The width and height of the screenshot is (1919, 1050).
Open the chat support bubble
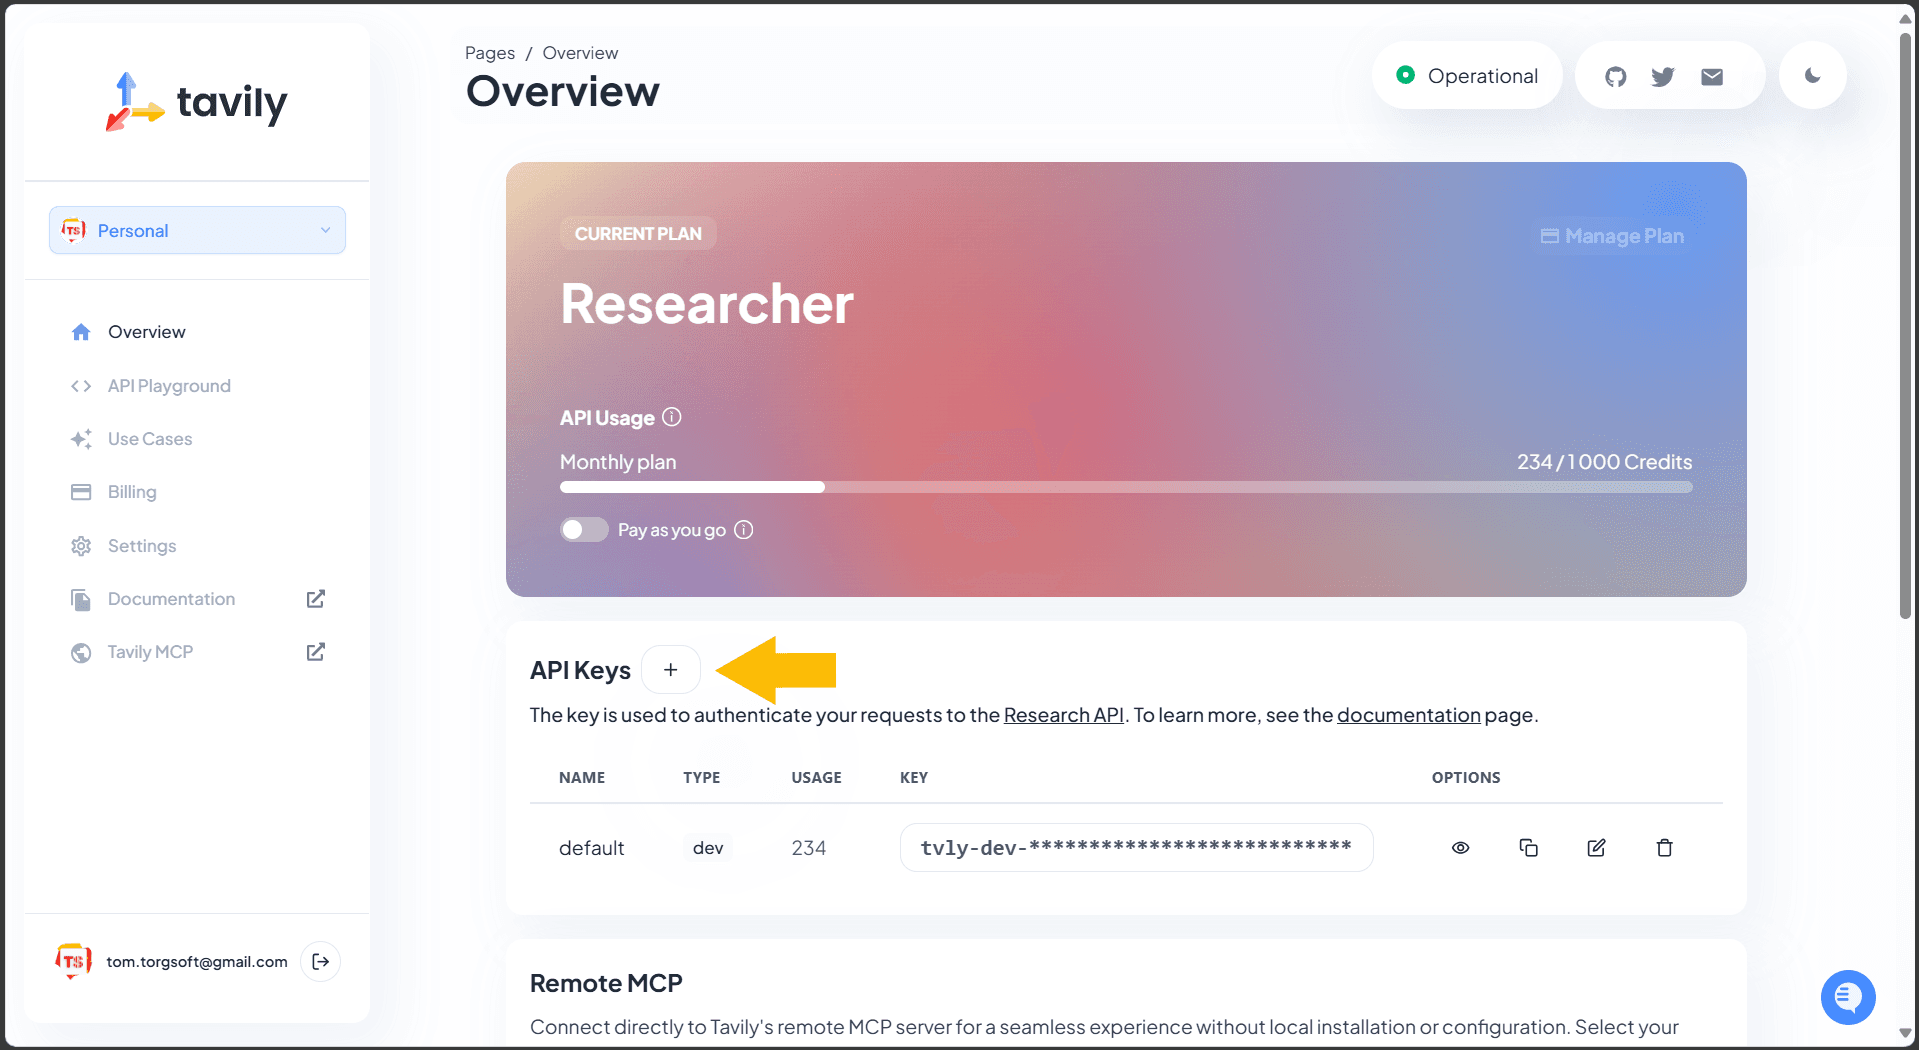click(1847, 997)
